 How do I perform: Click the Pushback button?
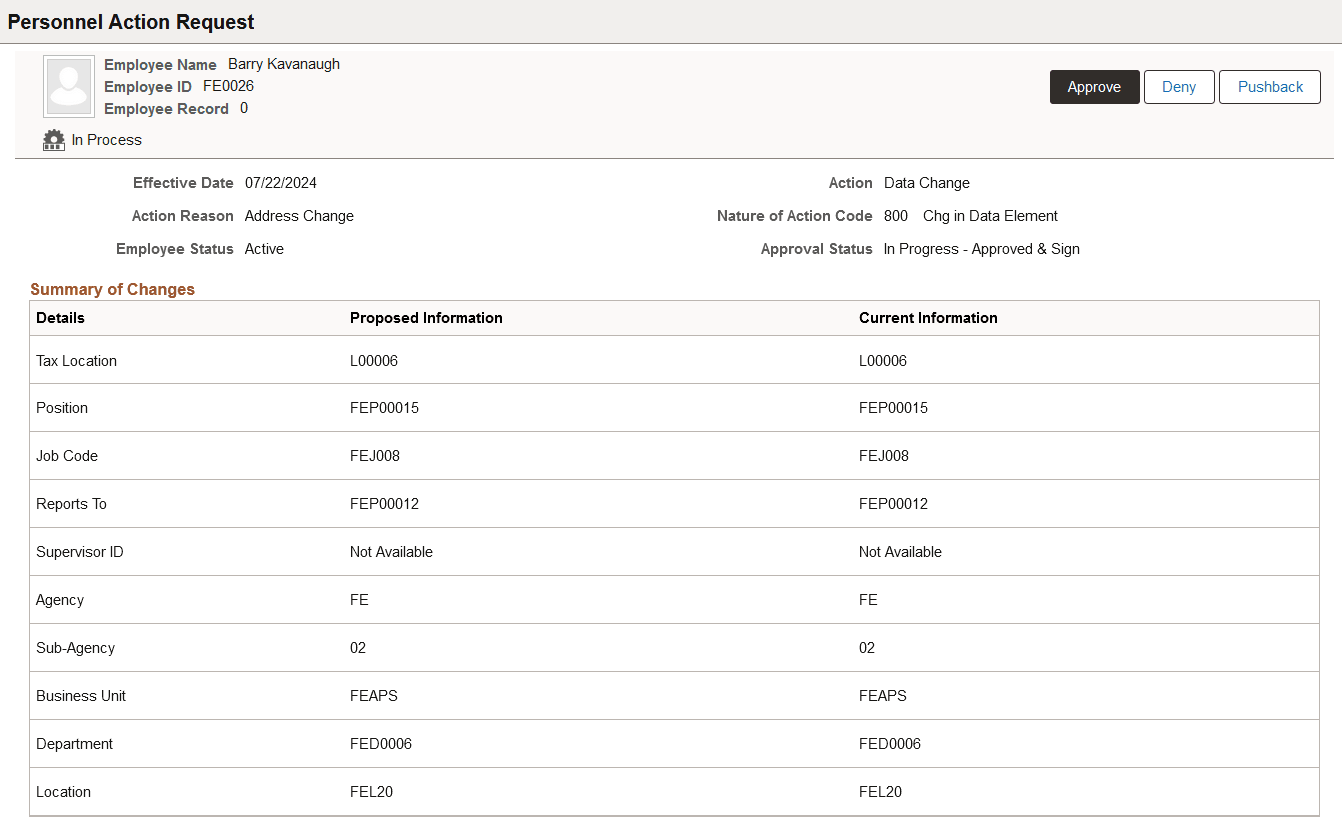(x=1270, y=87)
